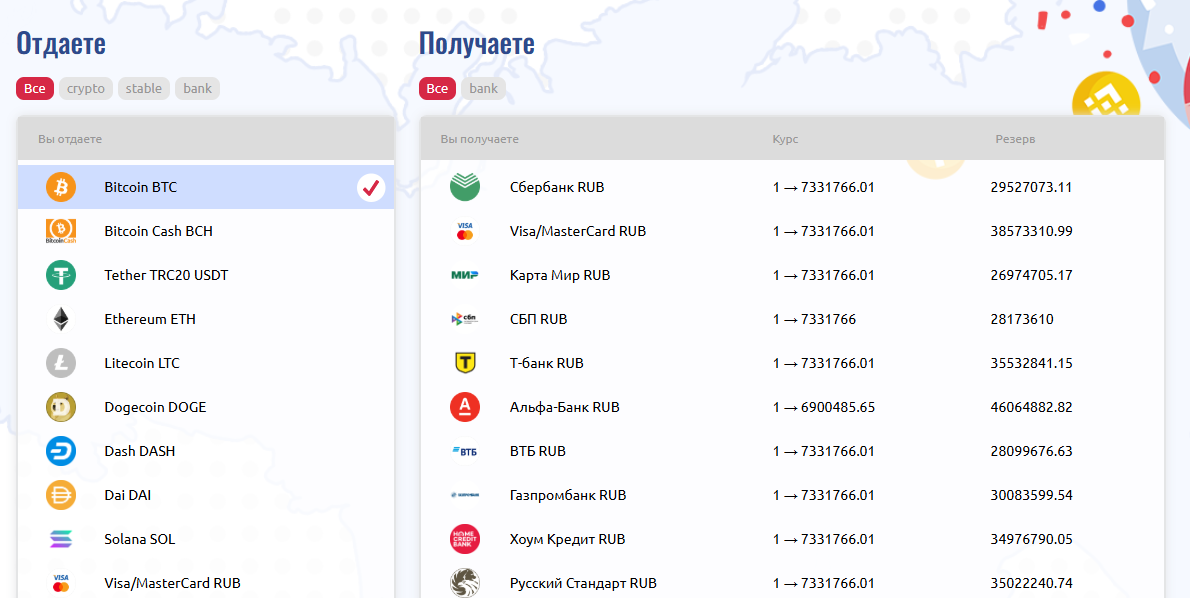The image size is (1190, 598).
Task: Click the Русский Стандарт logo icon
Action: 464,583
